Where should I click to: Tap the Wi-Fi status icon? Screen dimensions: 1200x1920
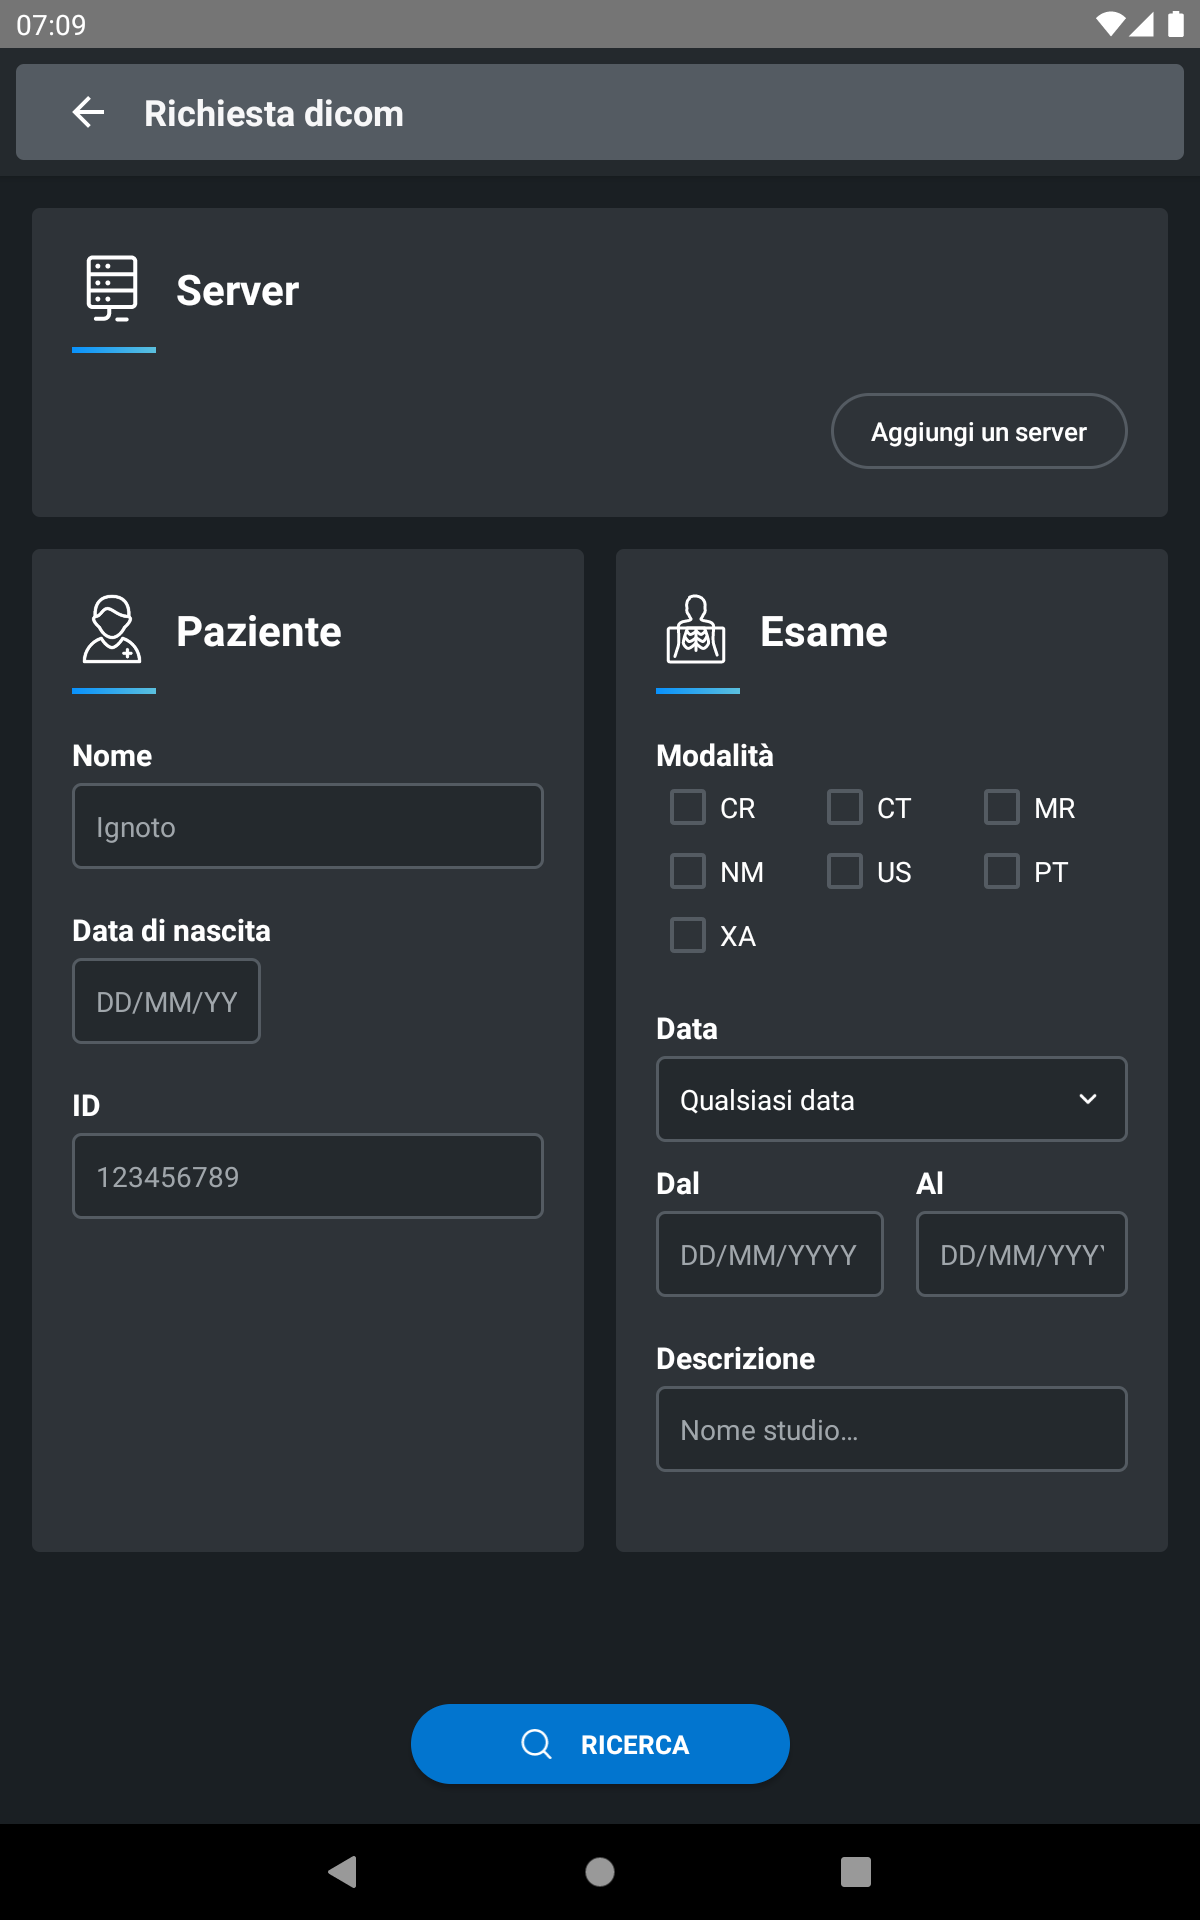(x=1110, y=24)
